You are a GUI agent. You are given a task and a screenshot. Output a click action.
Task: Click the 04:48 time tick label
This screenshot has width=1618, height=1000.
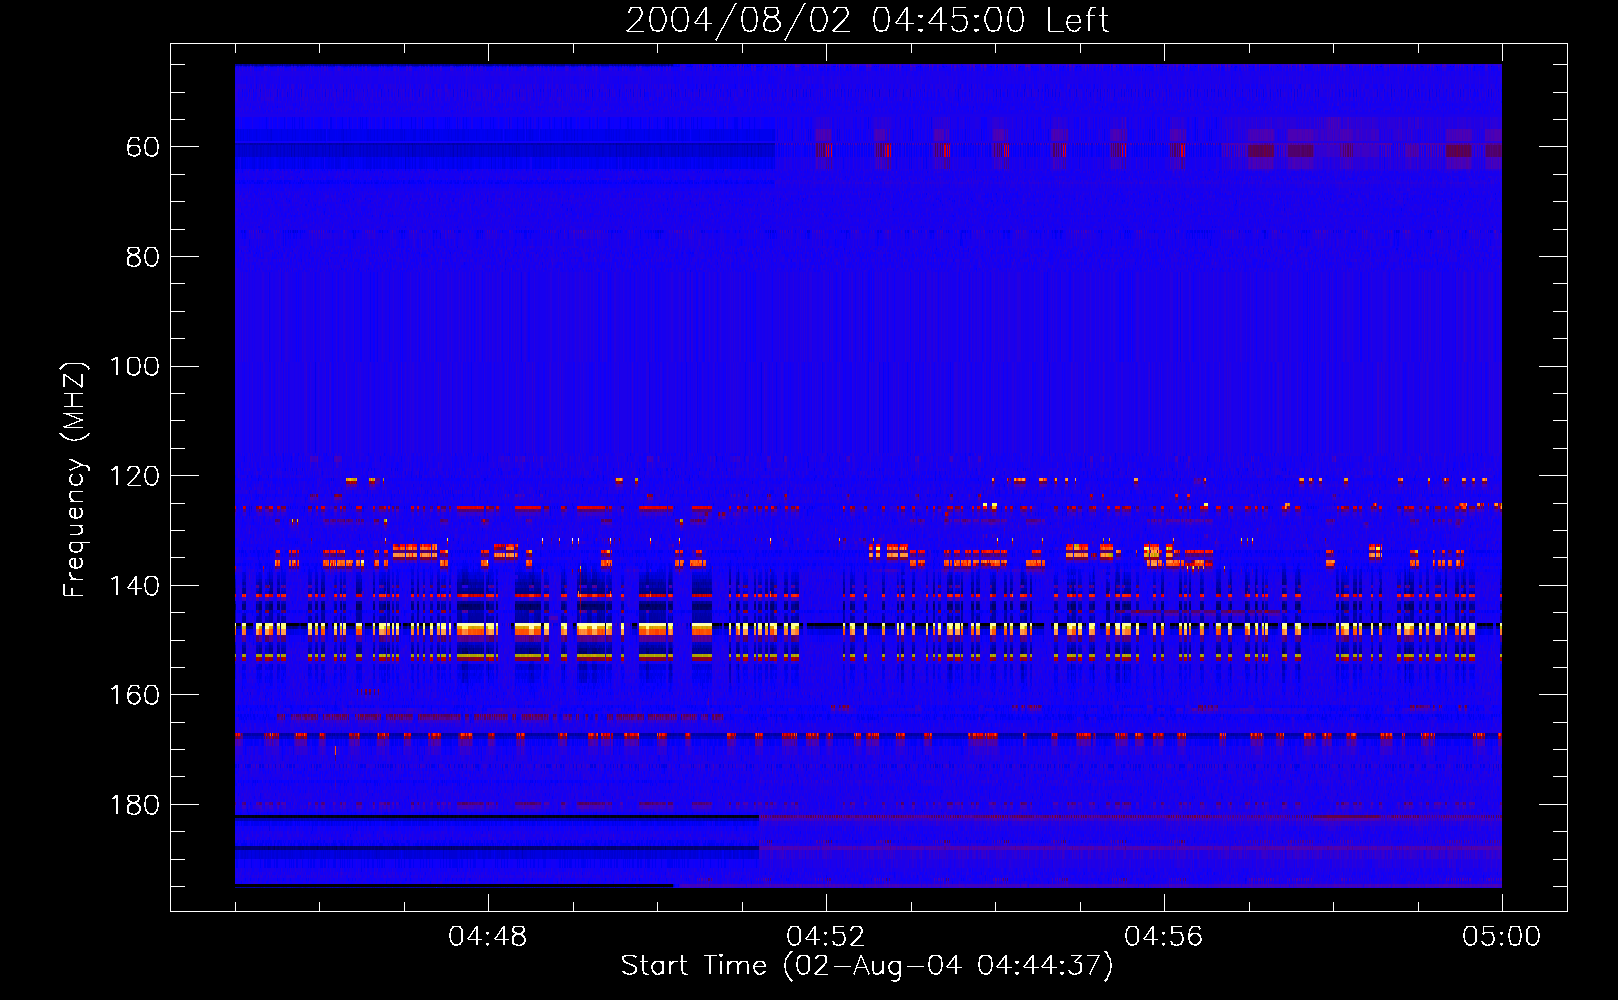tap(488, 937)
